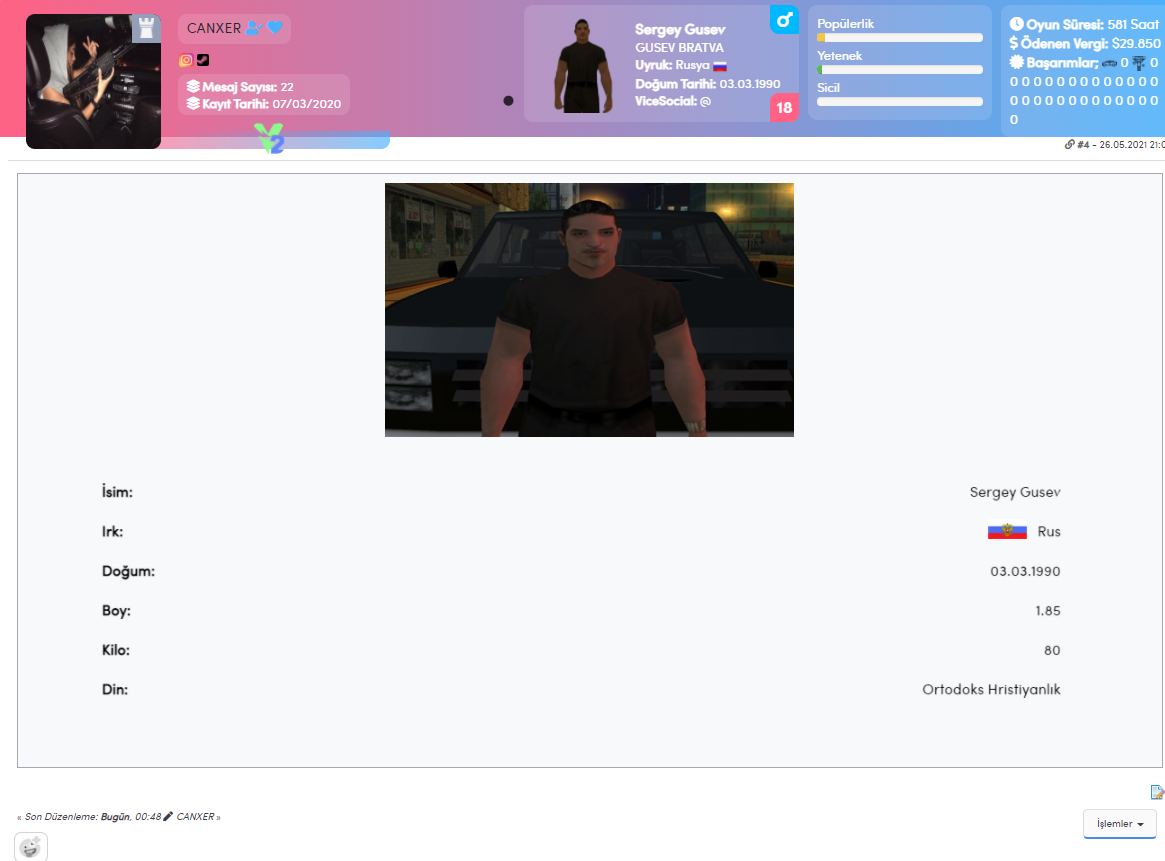
Task: Click the green V2 badge icon
Action: pos(270,138)
